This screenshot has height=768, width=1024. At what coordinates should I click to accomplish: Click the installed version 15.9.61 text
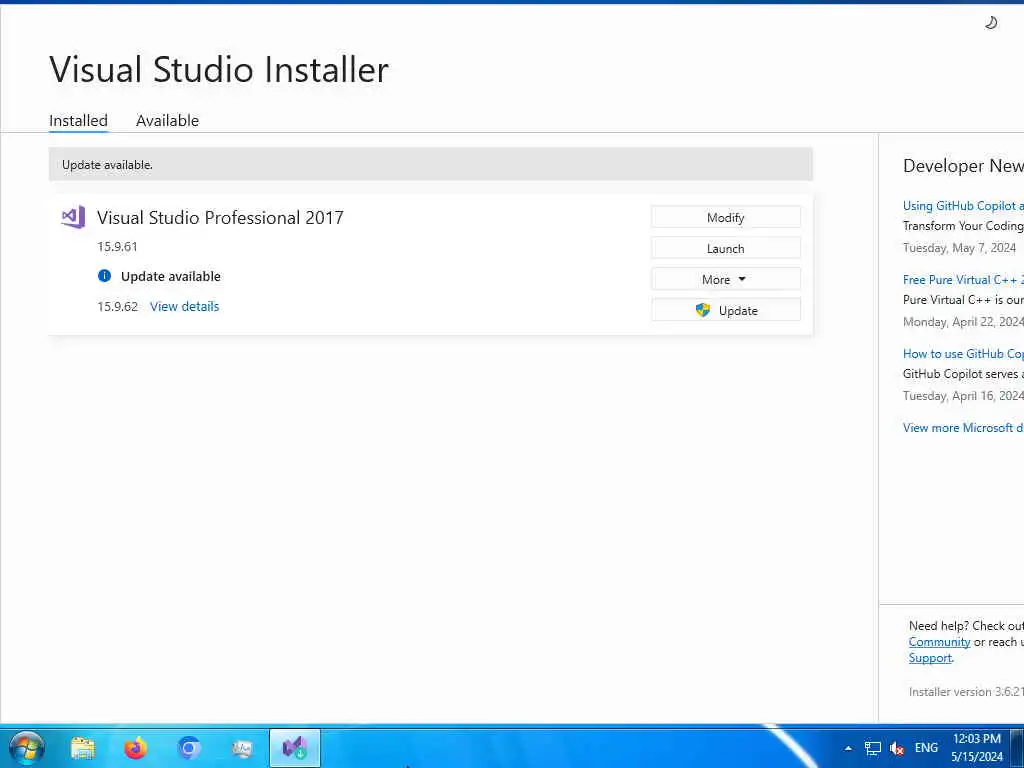coord(118,246)
